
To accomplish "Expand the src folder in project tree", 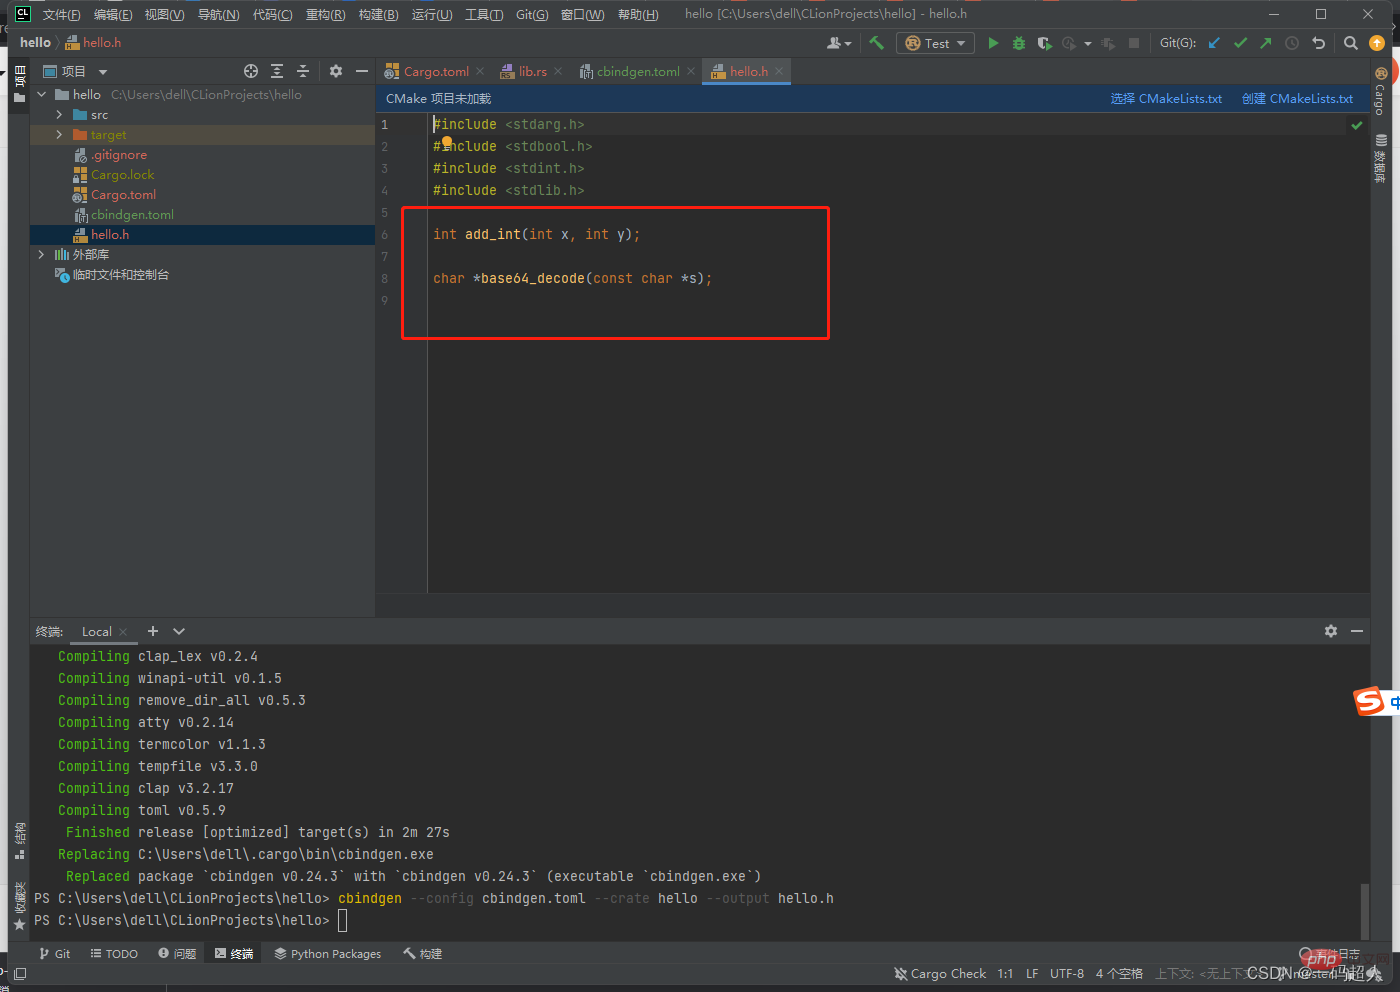I will point(59,115).
